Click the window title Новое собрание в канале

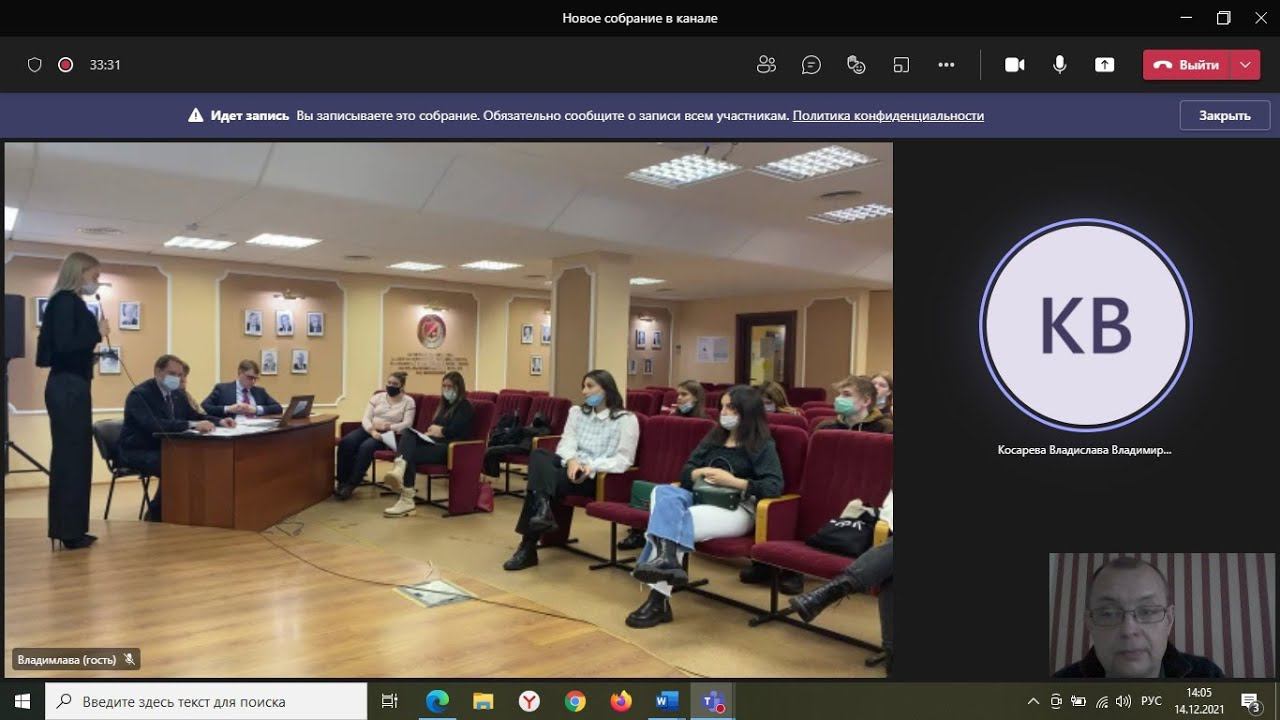pos(640,18)
